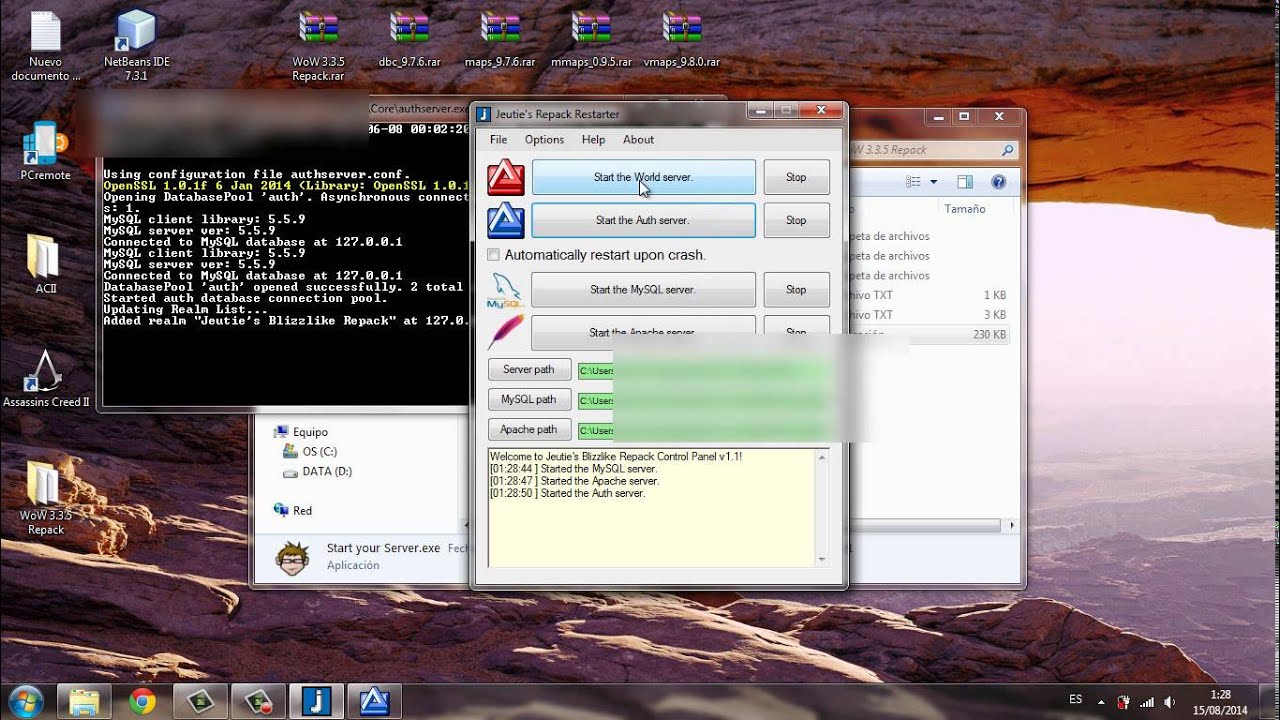Image resolution: width=1280 pixels, height=720 pixels.
Task: Click the volume icon in system tray
Action: click(x=1169, y=702)
